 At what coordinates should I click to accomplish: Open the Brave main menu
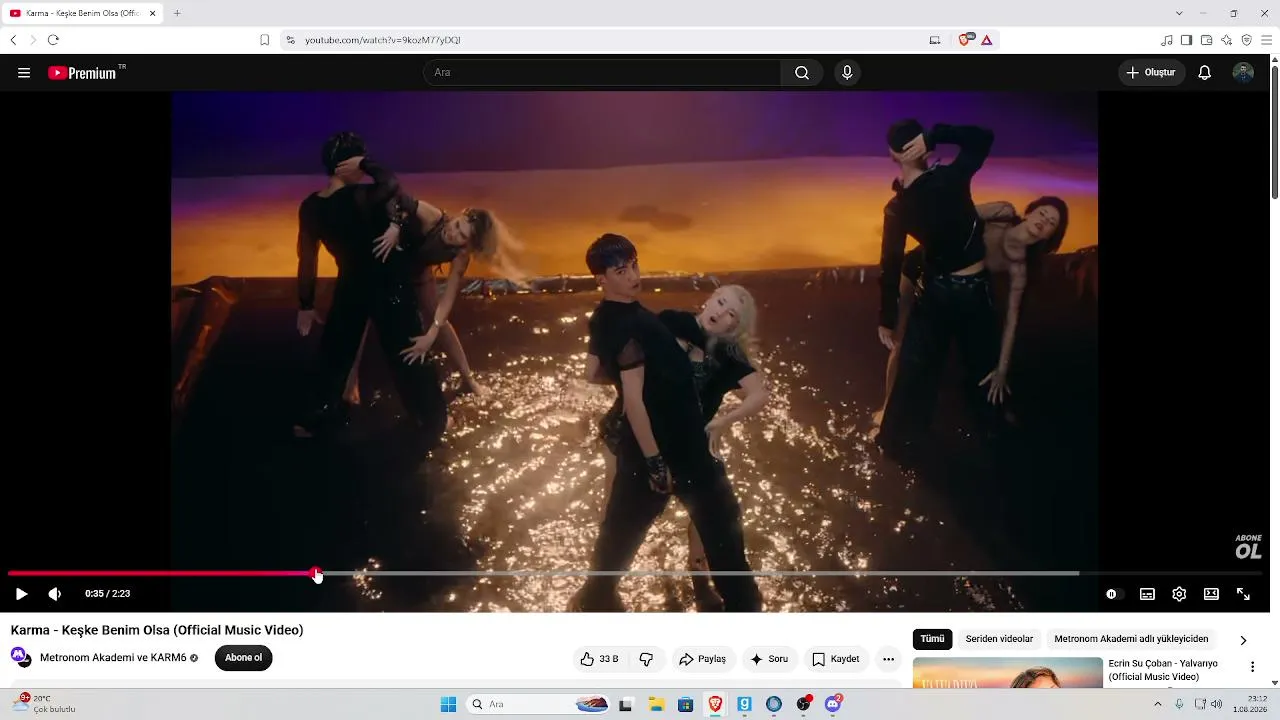coord(1266,40)
